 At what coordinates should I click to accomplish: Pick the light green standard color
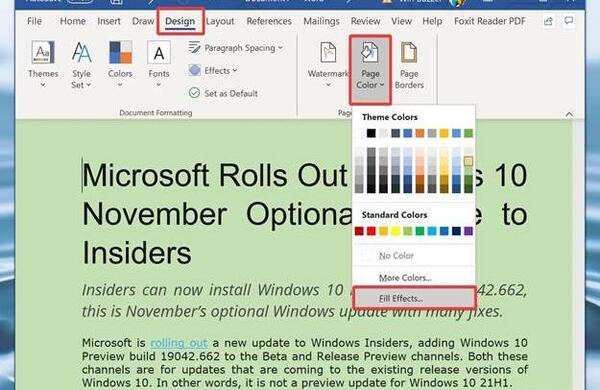tap(408, 231)
